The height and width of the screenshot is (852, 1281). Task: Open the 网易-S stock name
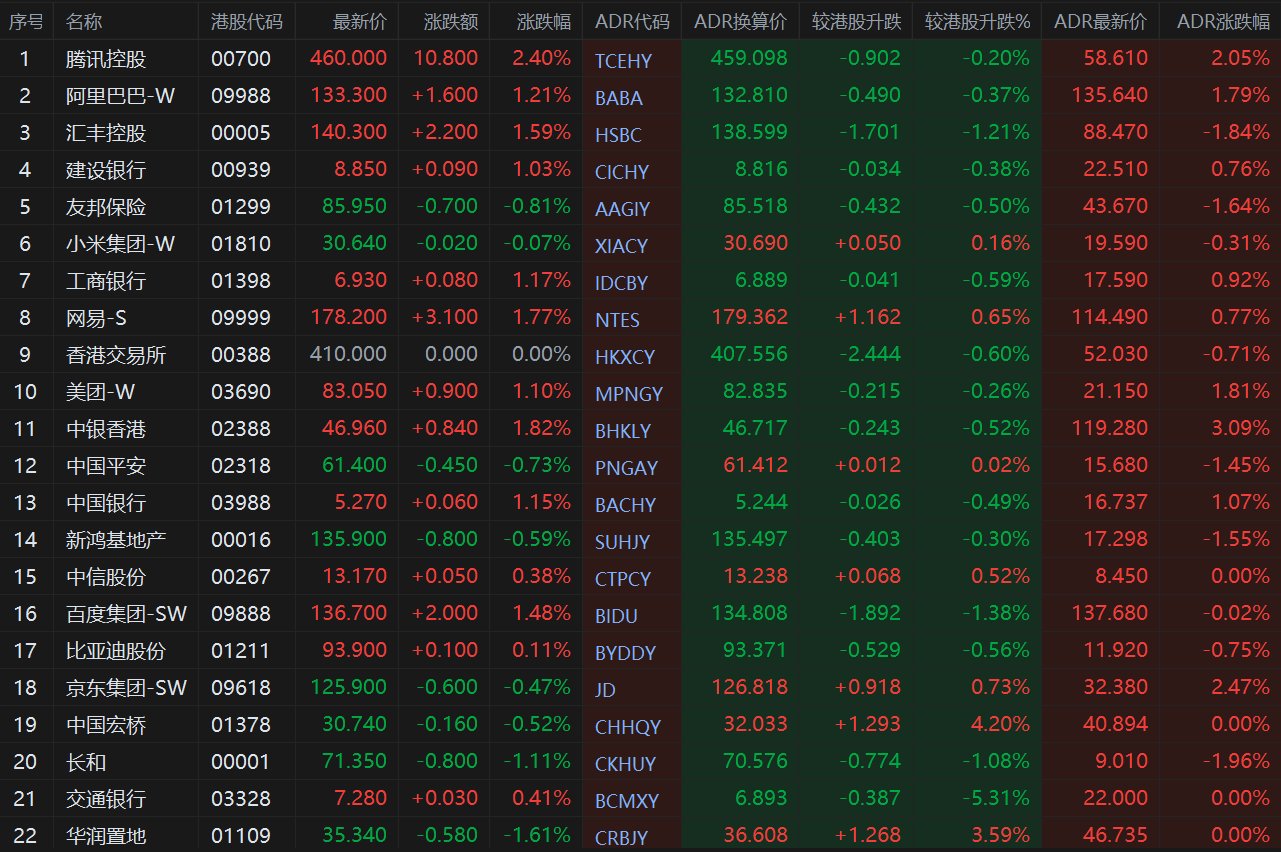pos(95,318)
